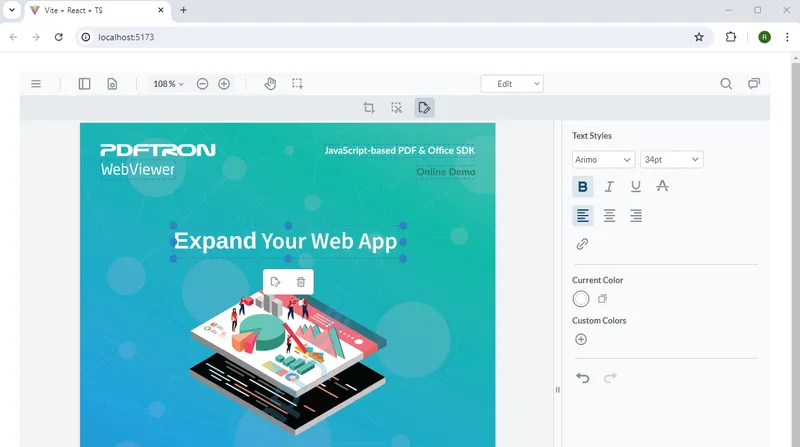Screen dimensions: 800x447
Task: Switch to Vite + React + TS tab
Action: (97, 10)
